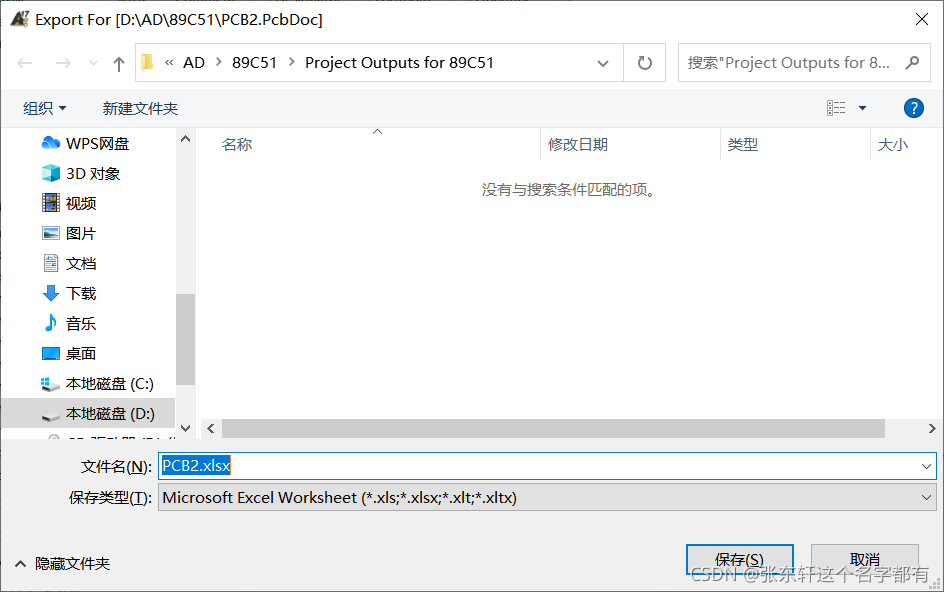
Task: Click the 图片 picture icon
Action: pos(51,233)
